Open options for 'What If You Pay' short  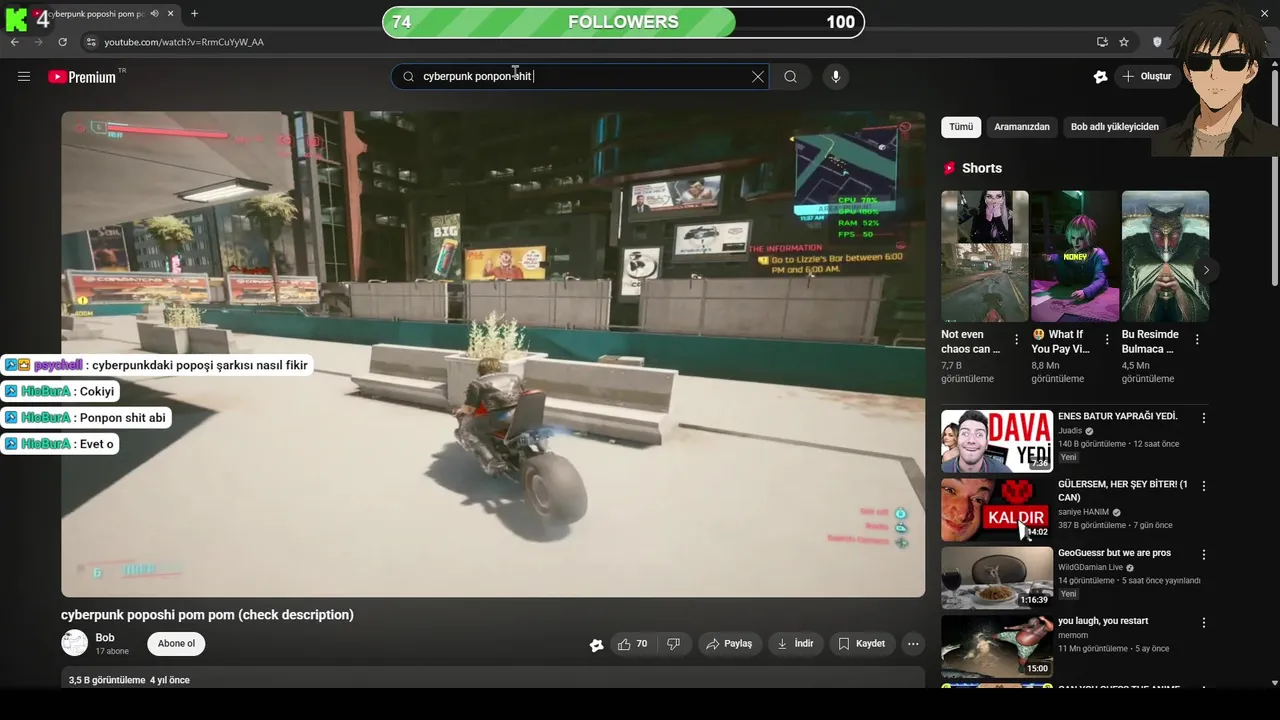(1106, 340)
